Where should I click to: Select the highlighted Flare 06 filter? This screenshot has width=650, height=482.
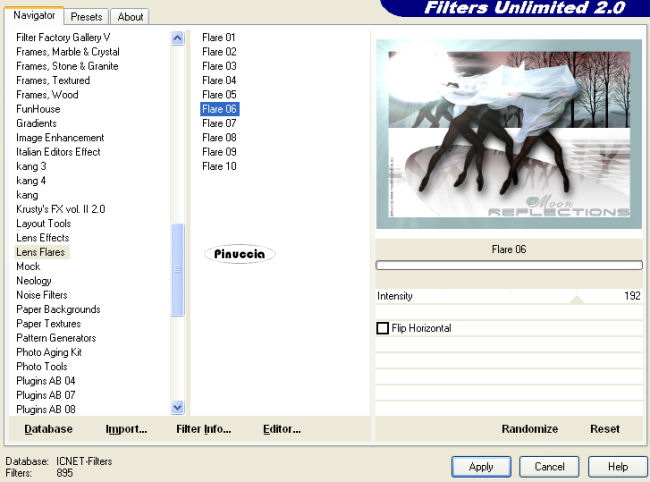[x=219, y=109]
